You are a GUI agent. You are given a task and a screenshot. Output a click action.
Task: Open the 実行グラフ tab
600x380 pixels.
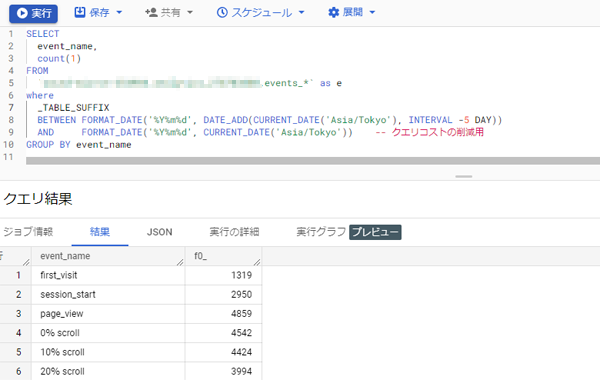point(321,232)
